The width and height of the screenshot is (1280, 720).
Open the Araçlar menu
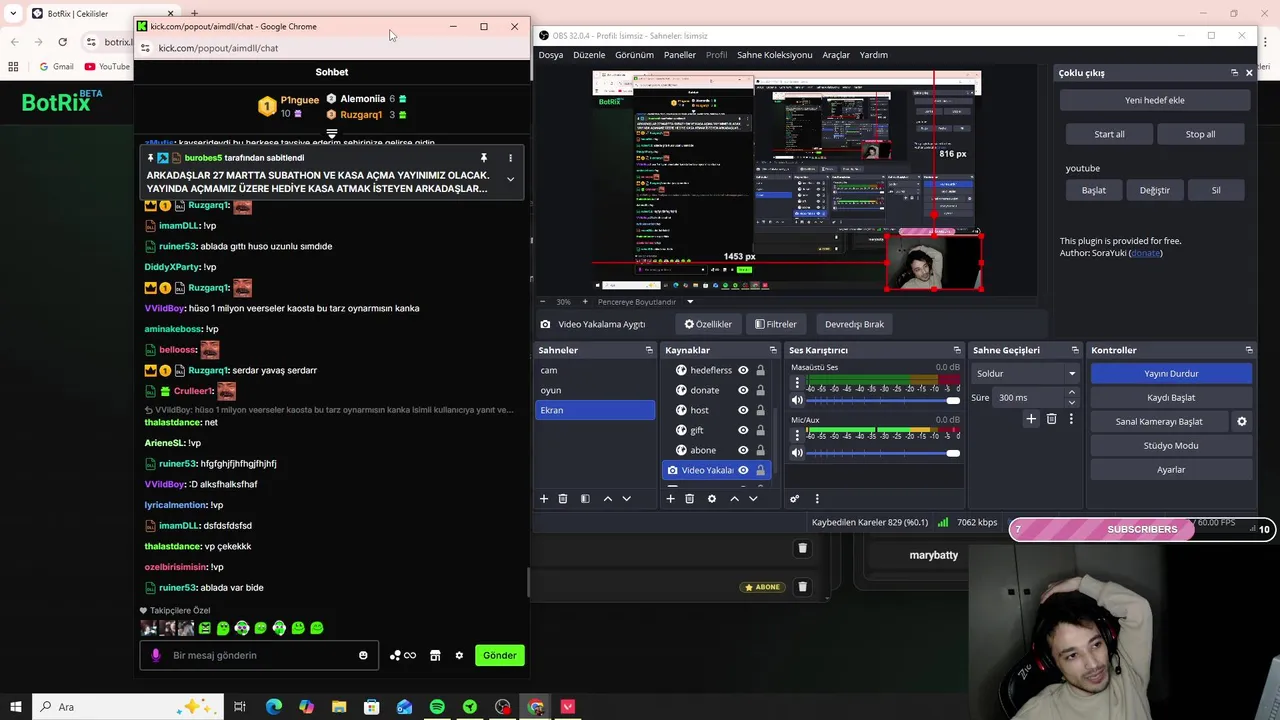coord(836,55)
